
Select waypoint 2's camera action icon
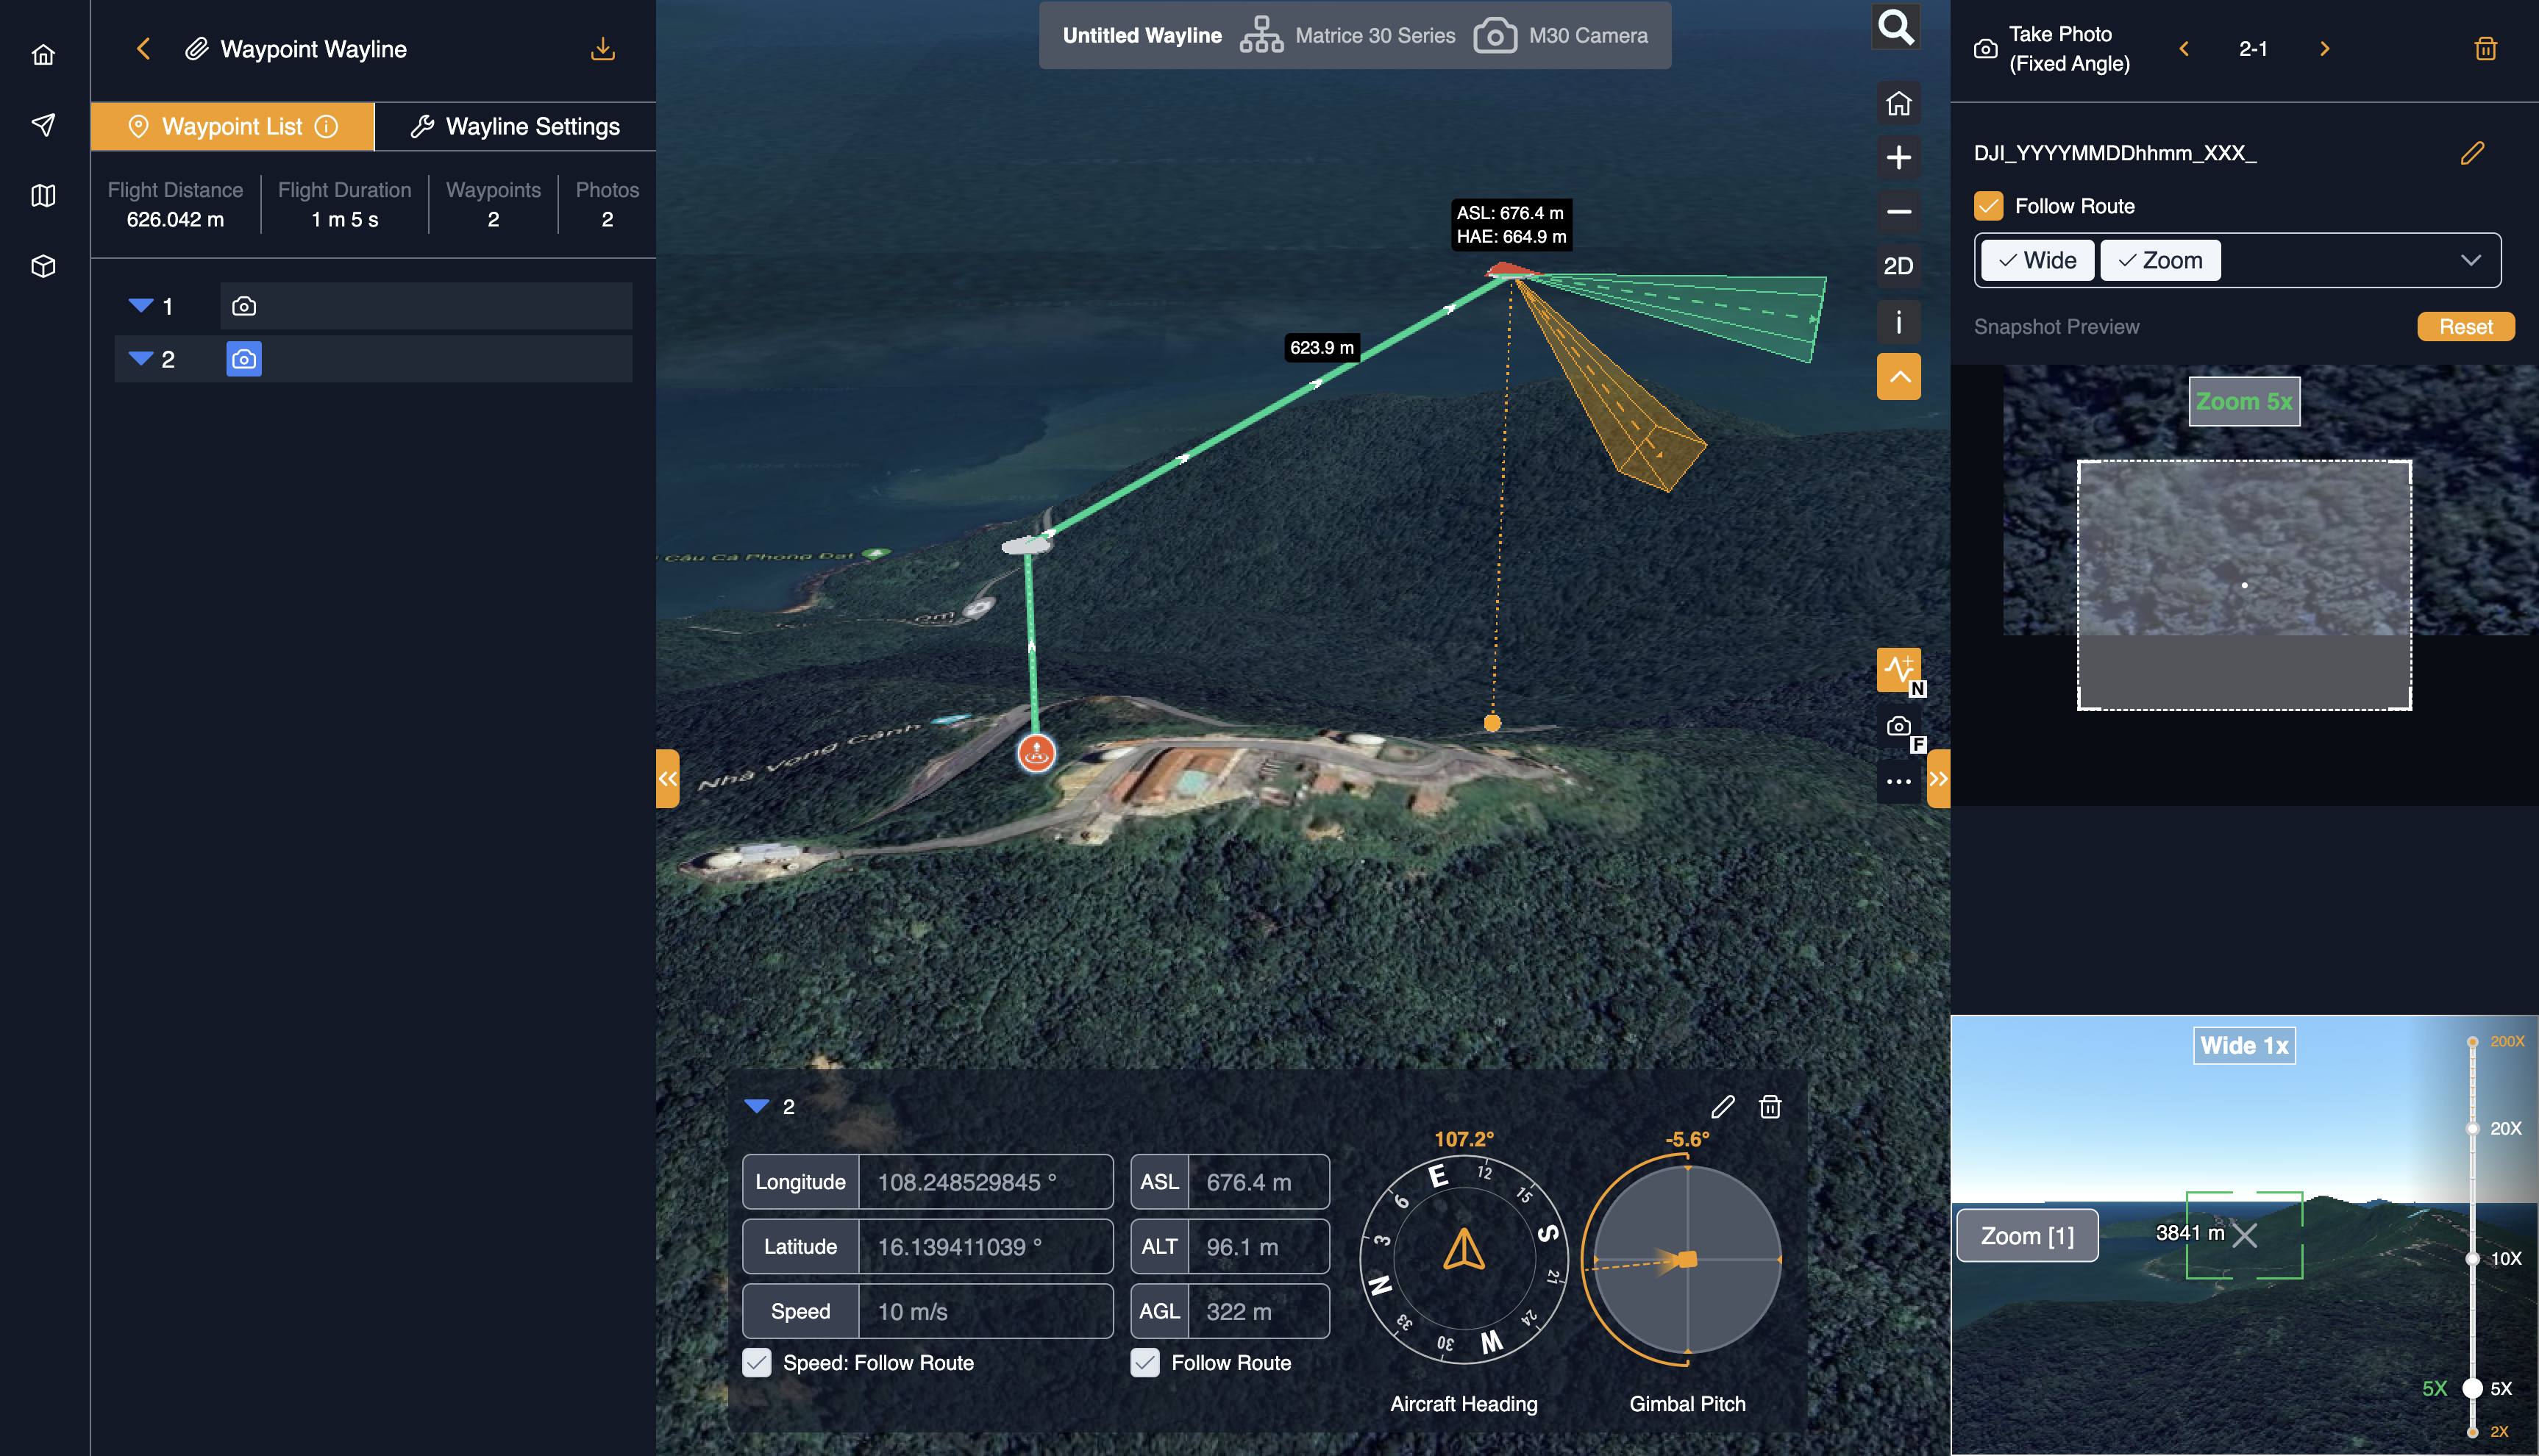point(244,359)
